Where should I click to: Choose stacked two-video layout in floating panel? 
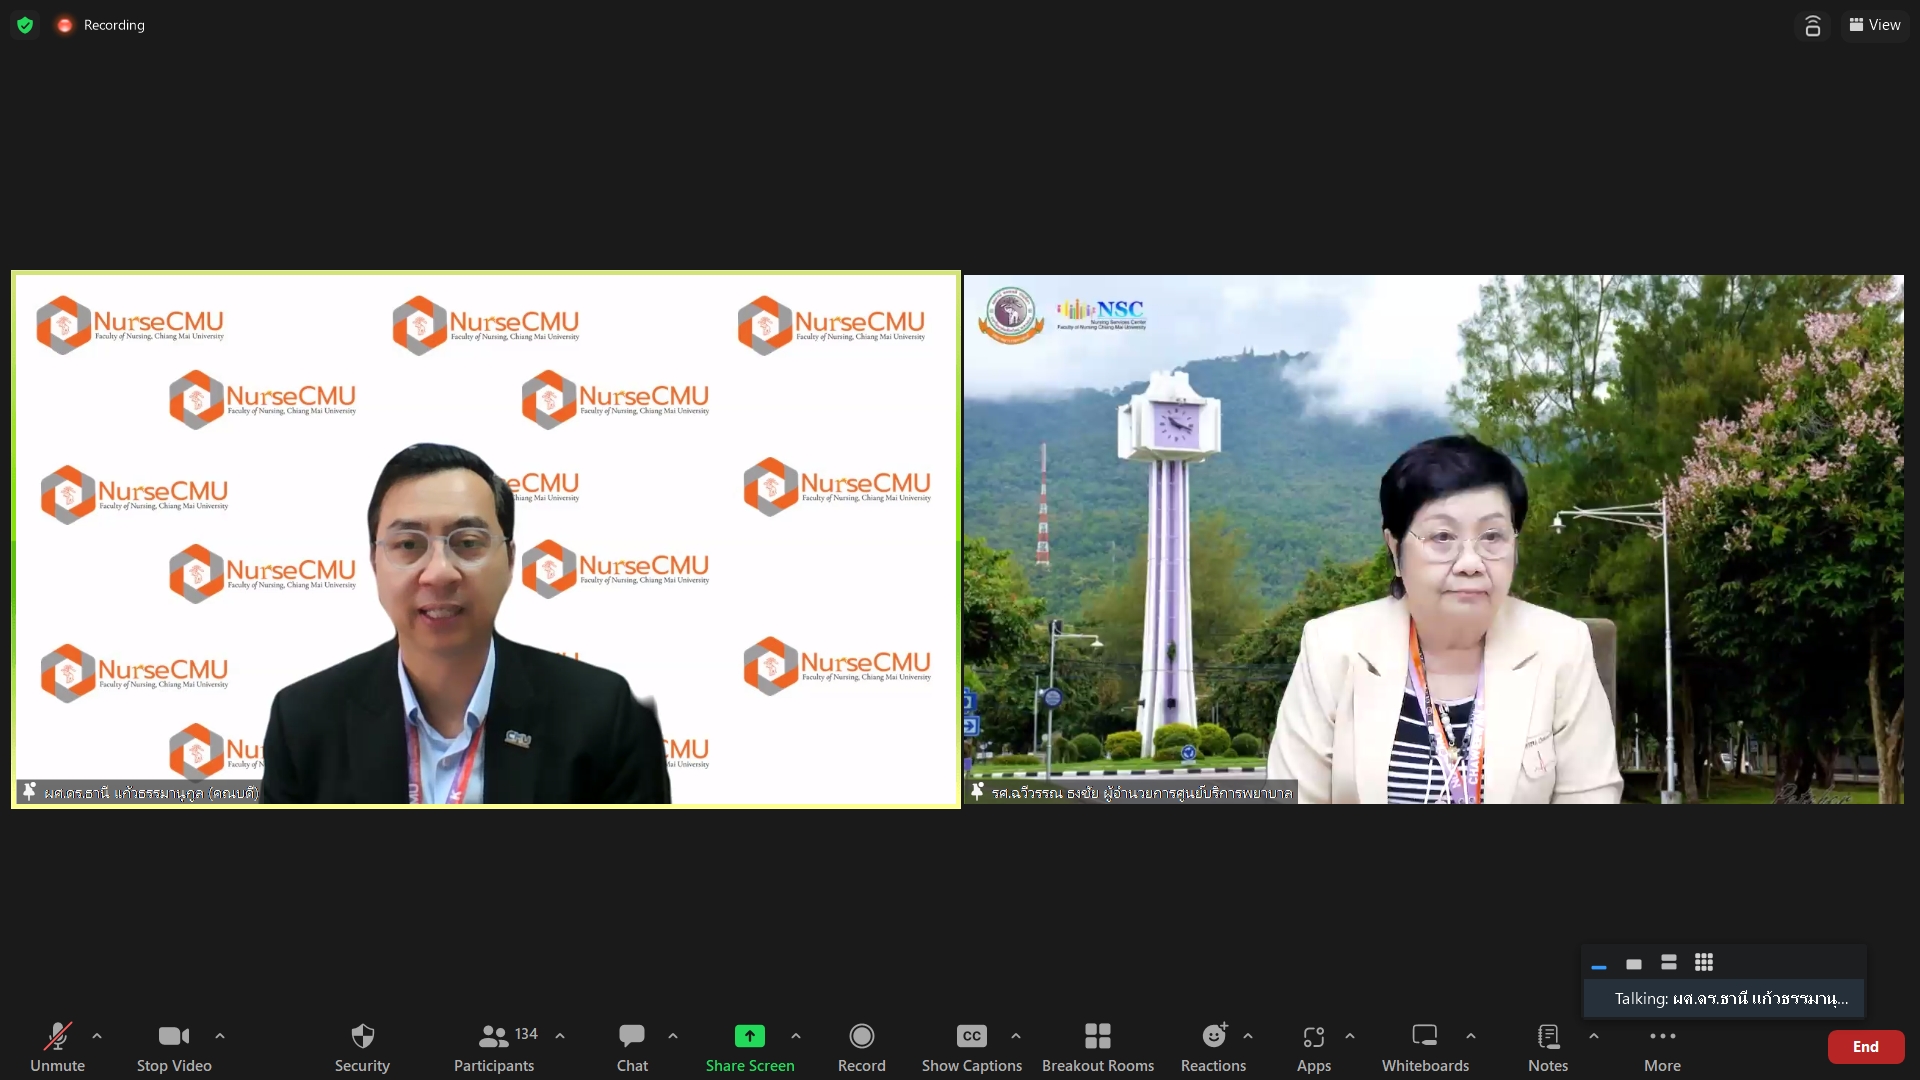(x=1668, y=963)
